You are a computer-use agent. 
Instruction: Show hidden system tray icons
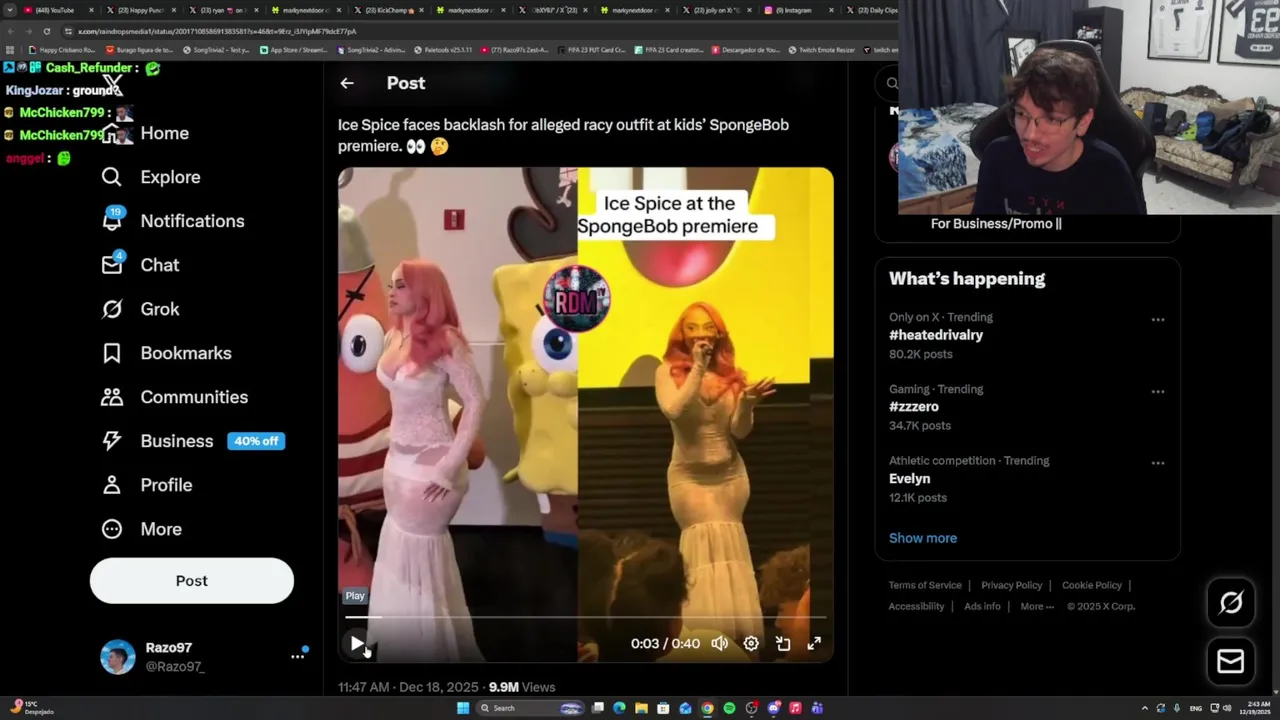[1145, 708]
